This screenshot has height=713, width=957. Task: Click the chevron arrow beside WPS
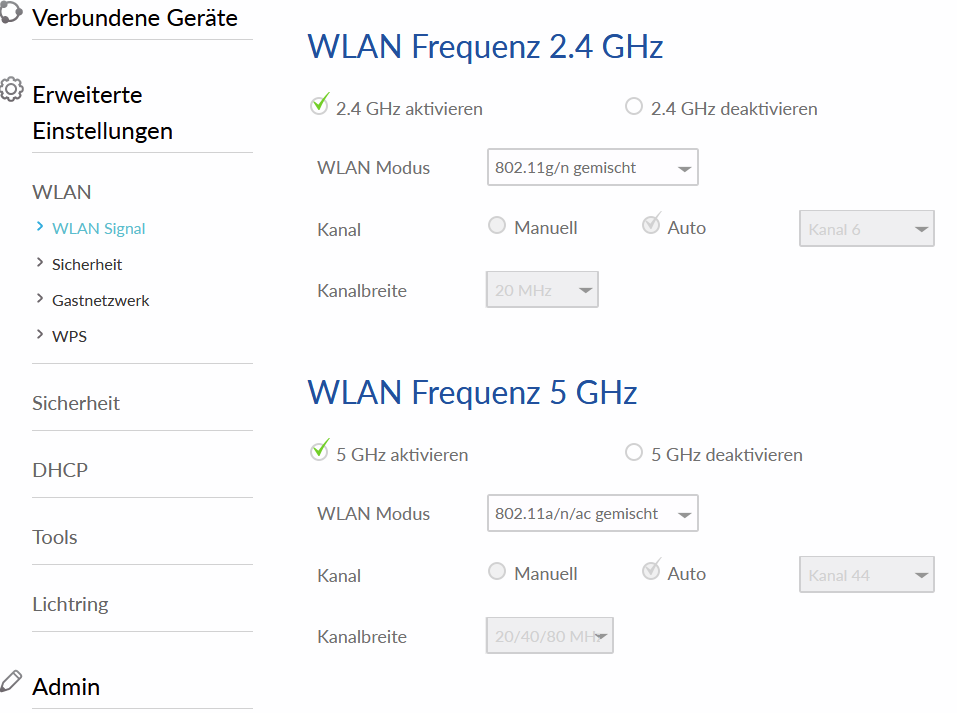tap(39, 335)
